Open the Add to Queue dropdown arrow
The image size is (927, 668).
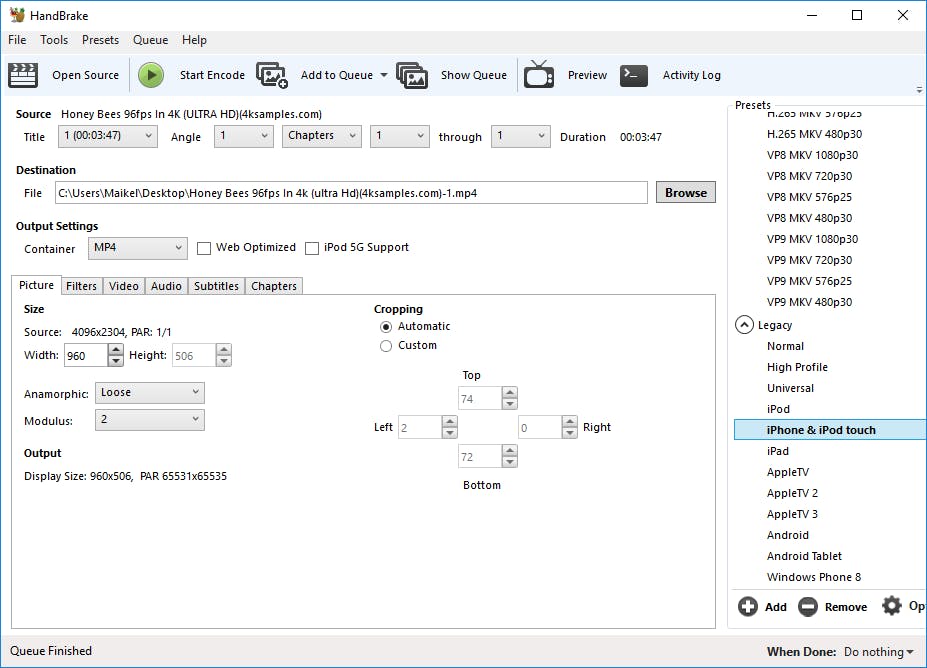tap(384, 75)
